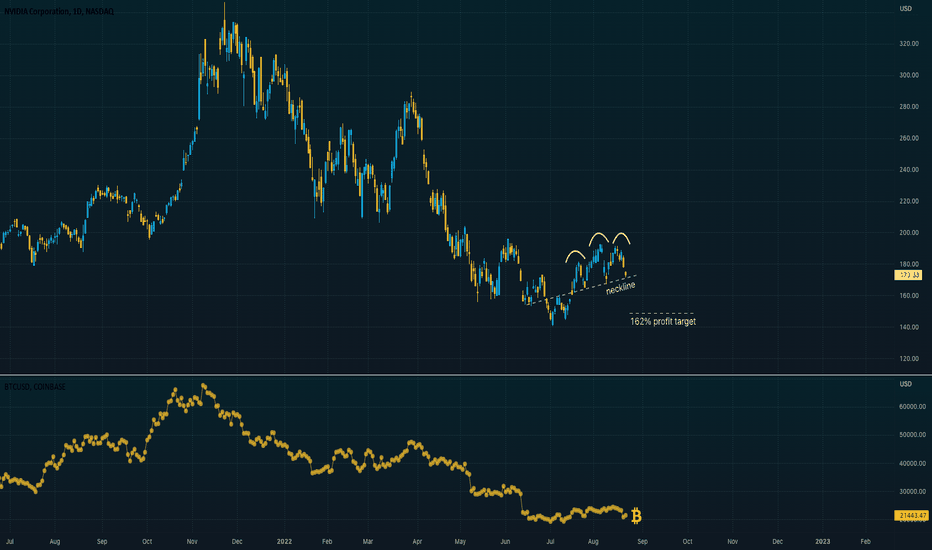This screenshot has height=550, width=932.
Task: Click the 50000.00 Bitcoin axis label
Action: pyautogui.click(x=912, y=435)
